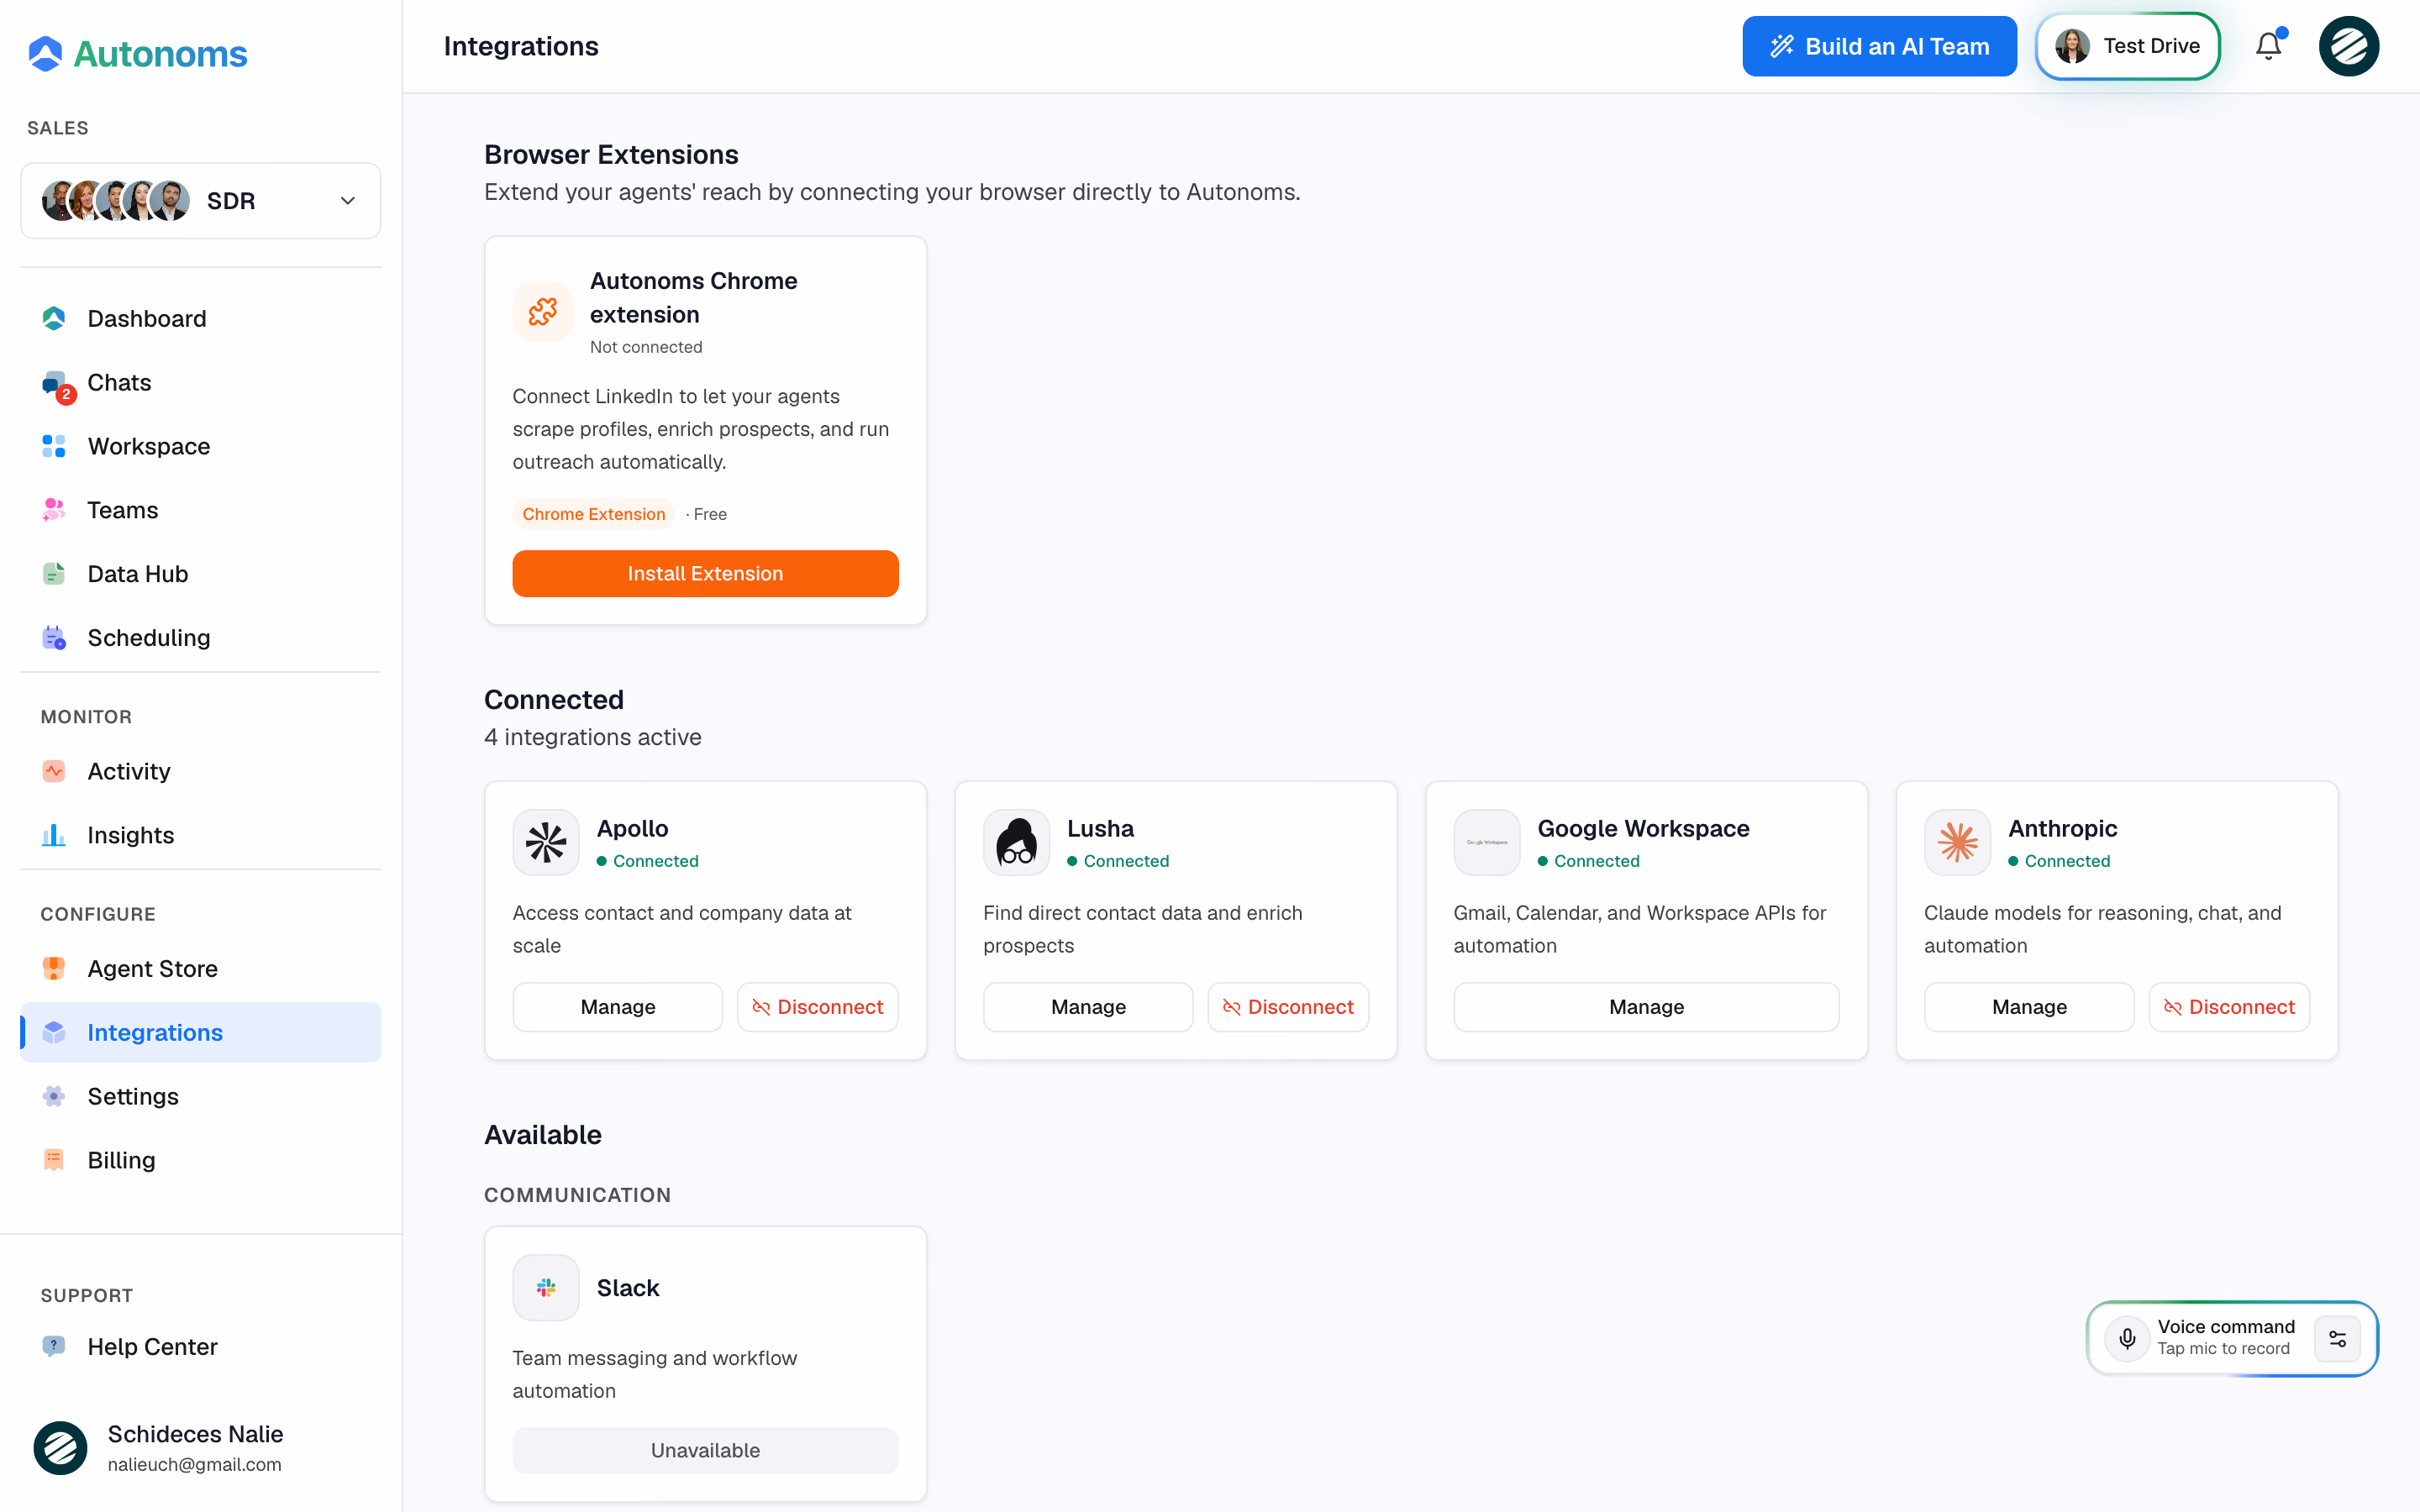
Task: Click the Browser Extensions heading
Action: 611,155
